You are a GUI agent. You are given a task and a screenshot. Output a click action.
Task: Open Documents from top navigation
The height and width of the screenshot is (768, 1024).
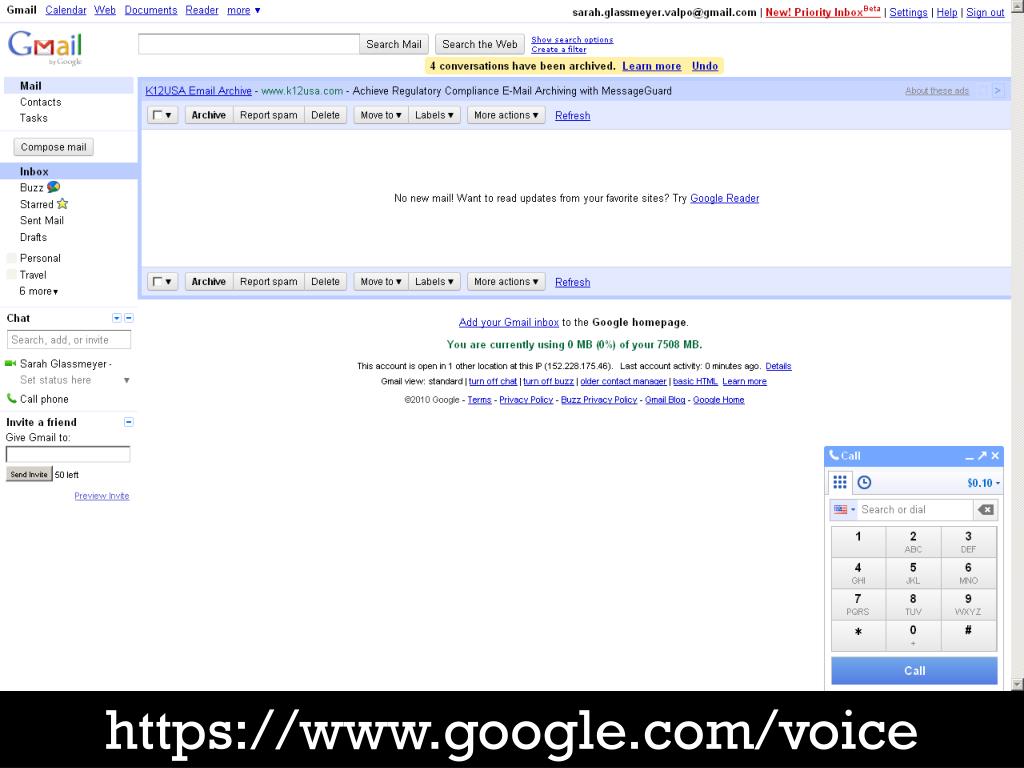(x=151, y=10)
